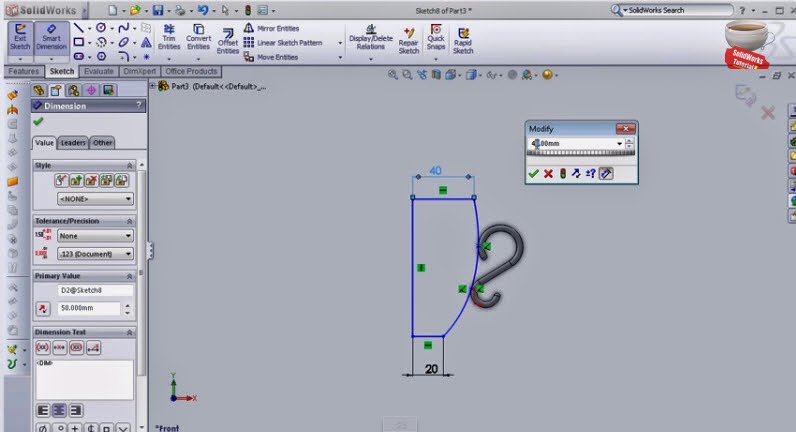Collapse the Primary Value section
Viewport: 796px width, 432px height.
129,276
